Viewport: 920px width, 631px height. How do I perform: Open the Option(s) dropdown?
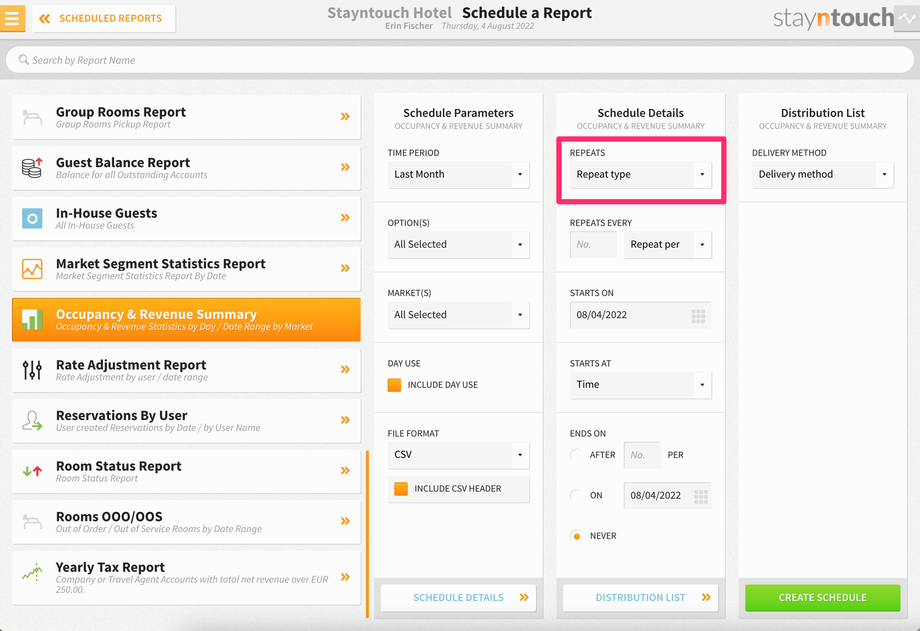point(458,245)
